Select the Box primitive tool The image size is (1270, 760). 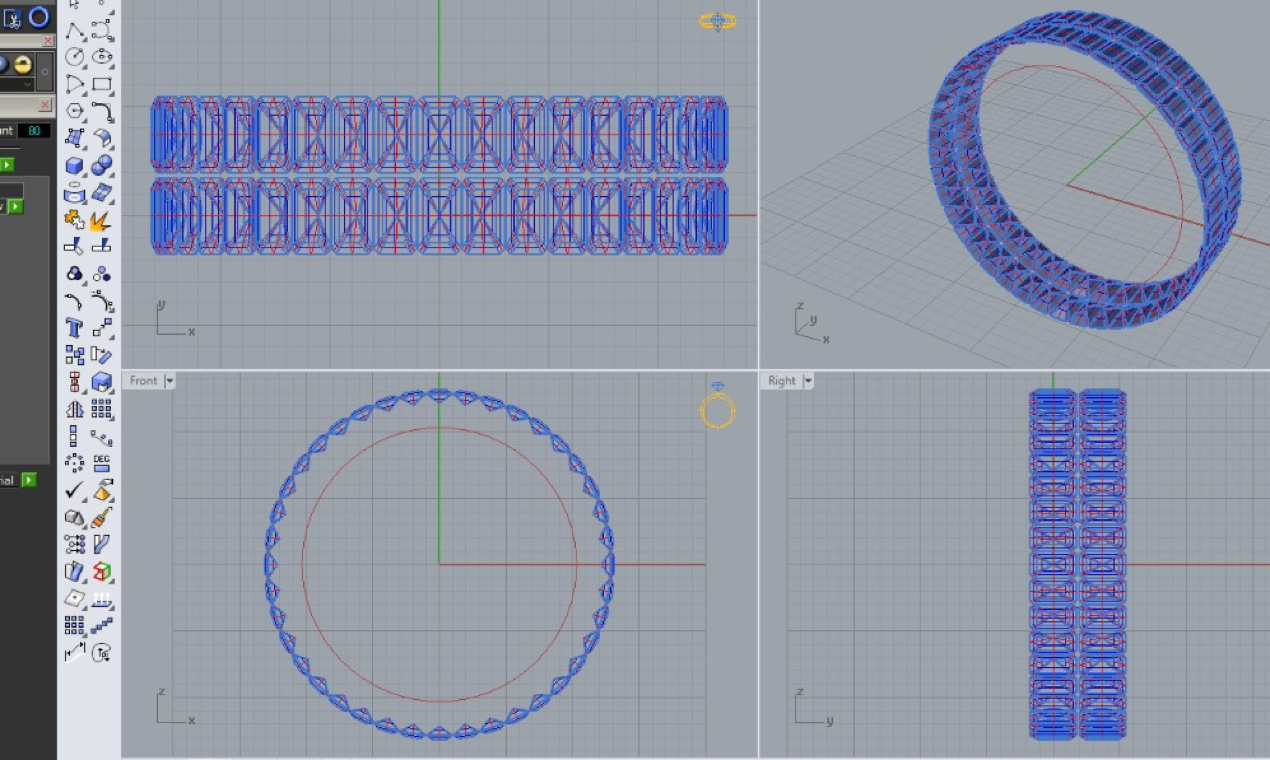coord(73,164)
